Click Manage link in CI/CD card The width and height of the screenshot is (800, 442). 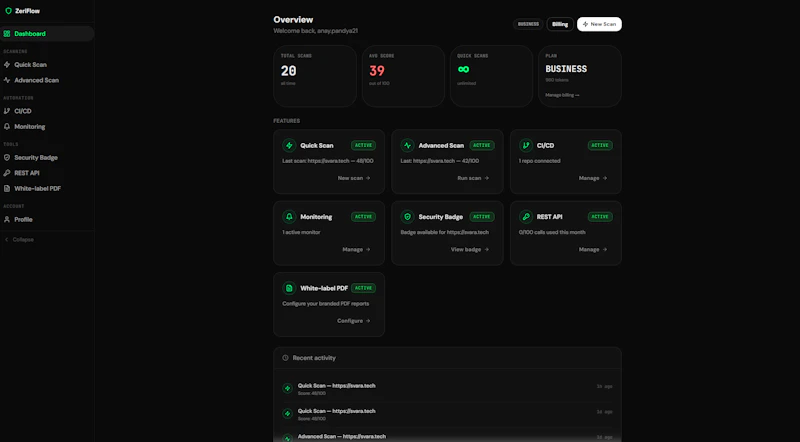pyautogui.click(x=593, y=178)
